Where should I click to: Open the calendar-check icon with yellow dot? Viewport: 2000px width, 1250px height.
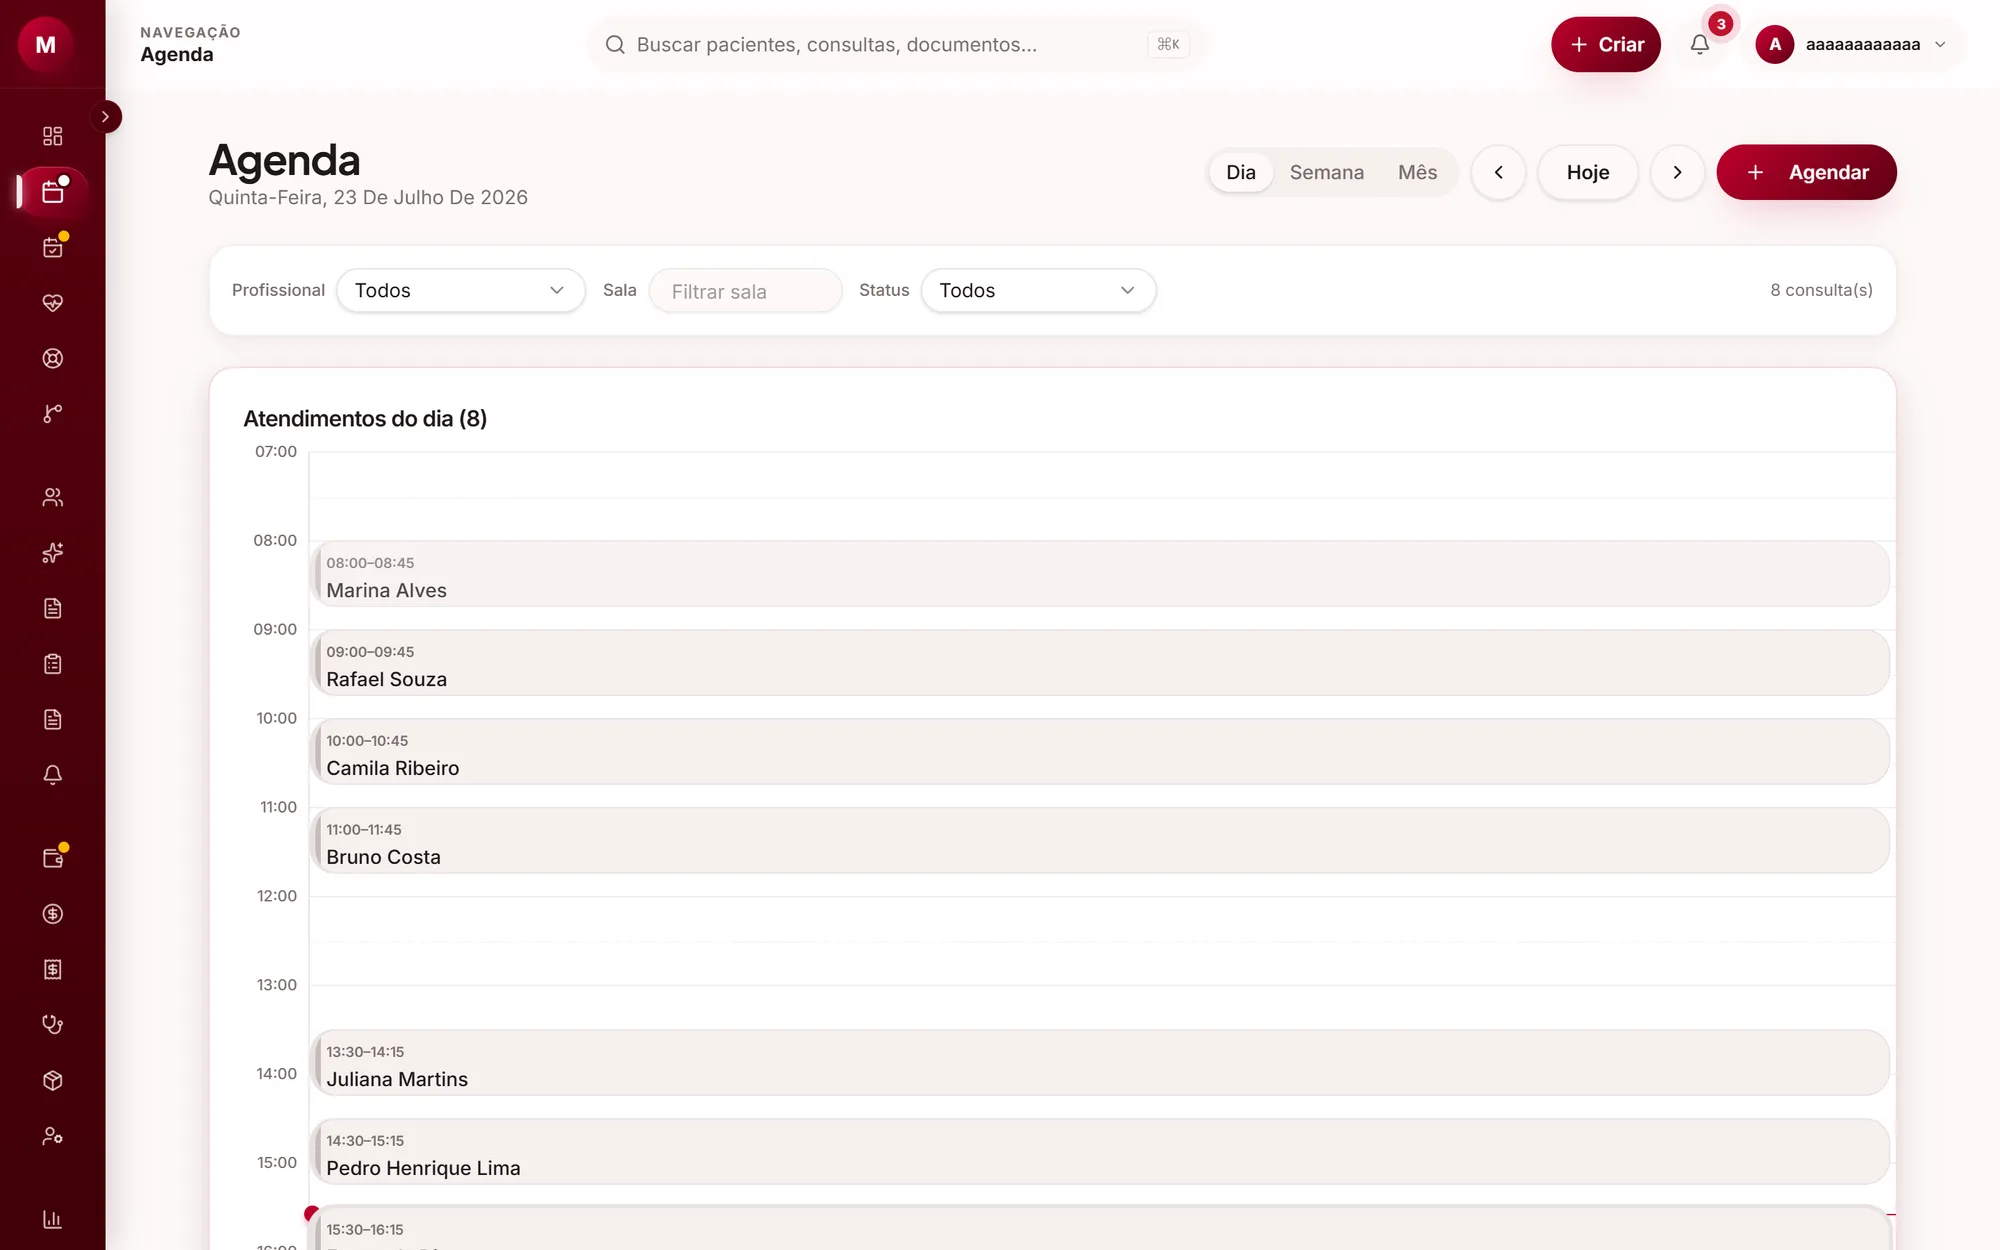(x=53, y=247)
